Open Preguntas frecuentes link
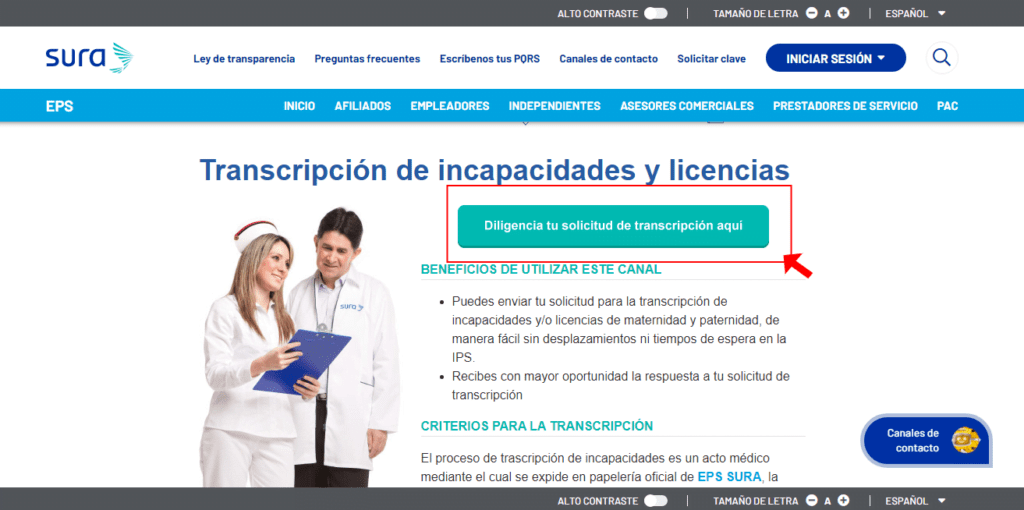 367,59
